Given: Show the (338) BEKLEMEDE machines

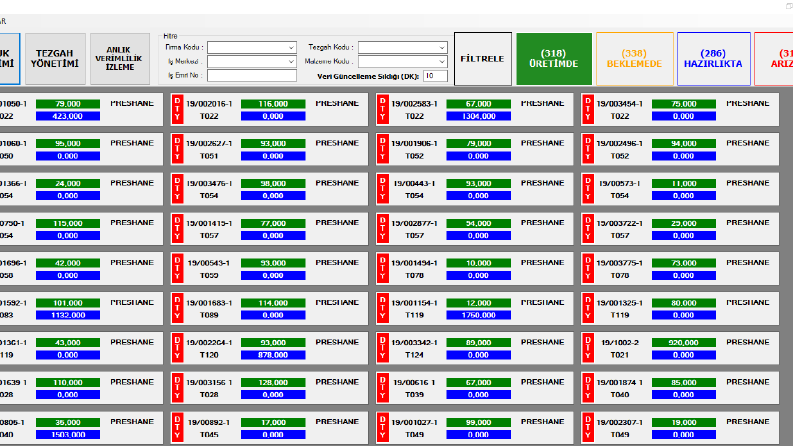Looking at the screenshot, I should [634, 59].
